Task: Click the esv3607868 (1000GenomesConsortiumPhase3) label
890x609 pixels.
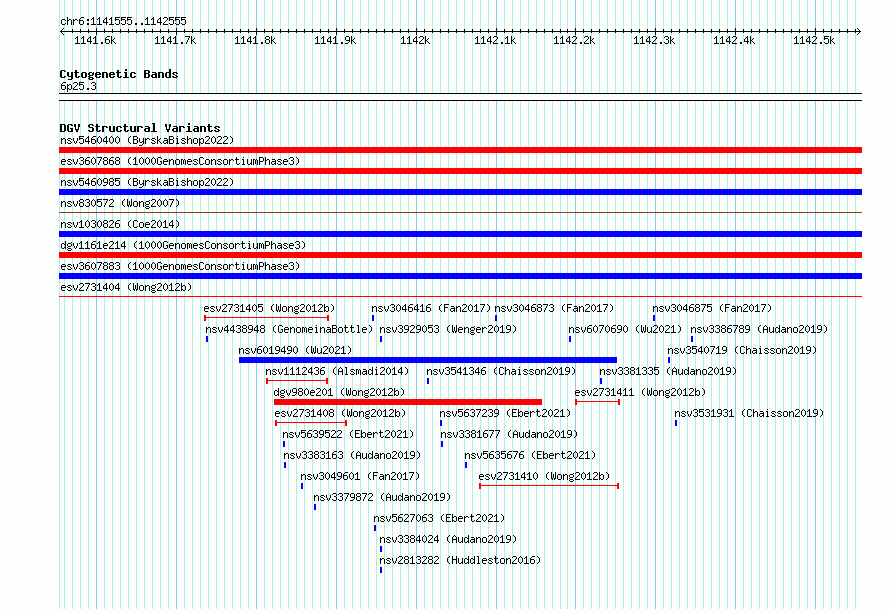Action: (180, 161)
